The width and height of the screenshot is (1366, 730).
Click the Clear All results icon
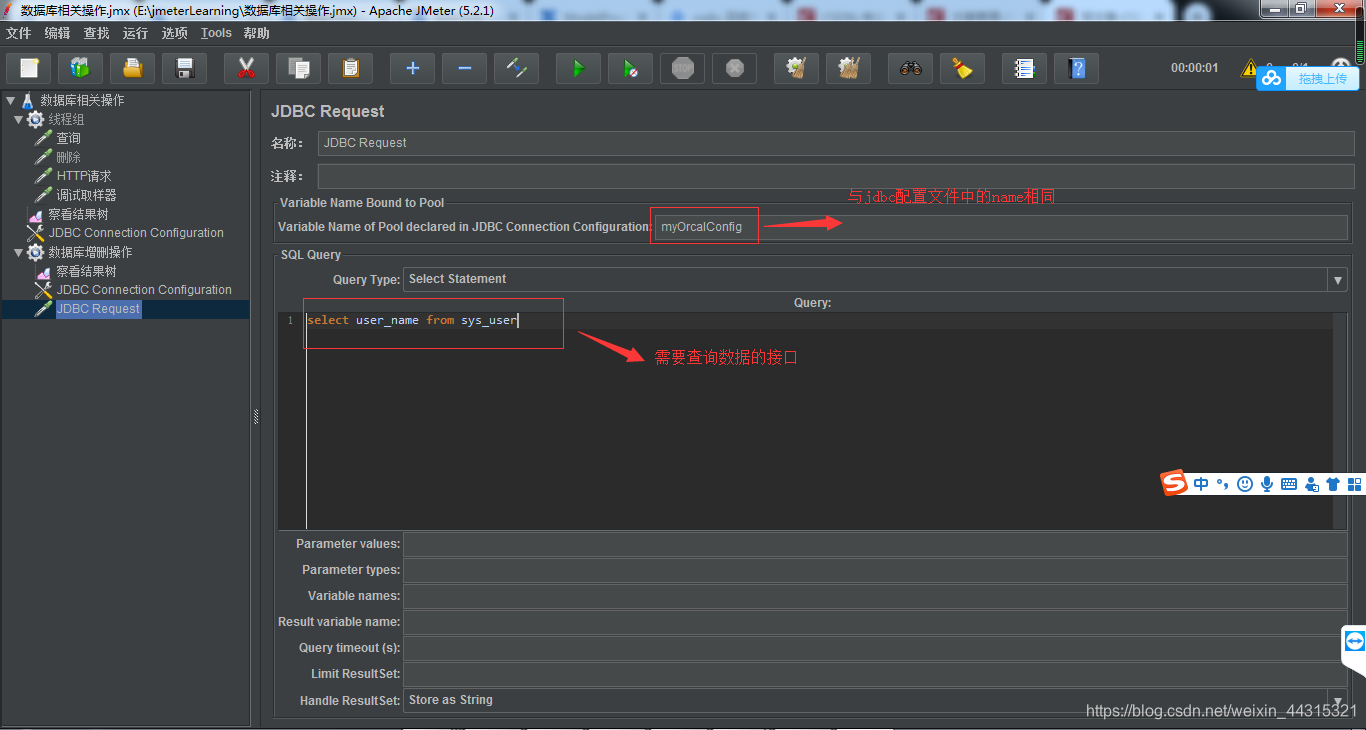(x=848, y=68)
